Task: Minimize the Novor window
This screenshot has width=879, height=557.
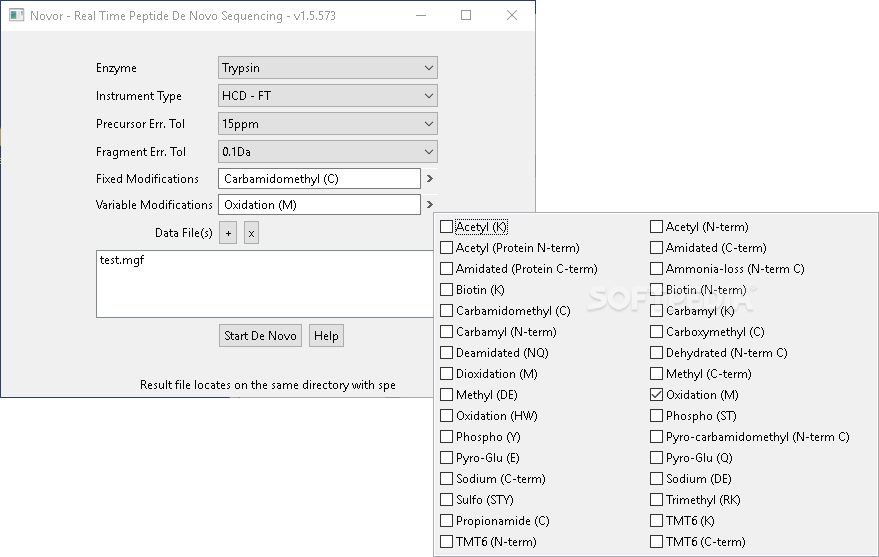Action: (421, 15)
